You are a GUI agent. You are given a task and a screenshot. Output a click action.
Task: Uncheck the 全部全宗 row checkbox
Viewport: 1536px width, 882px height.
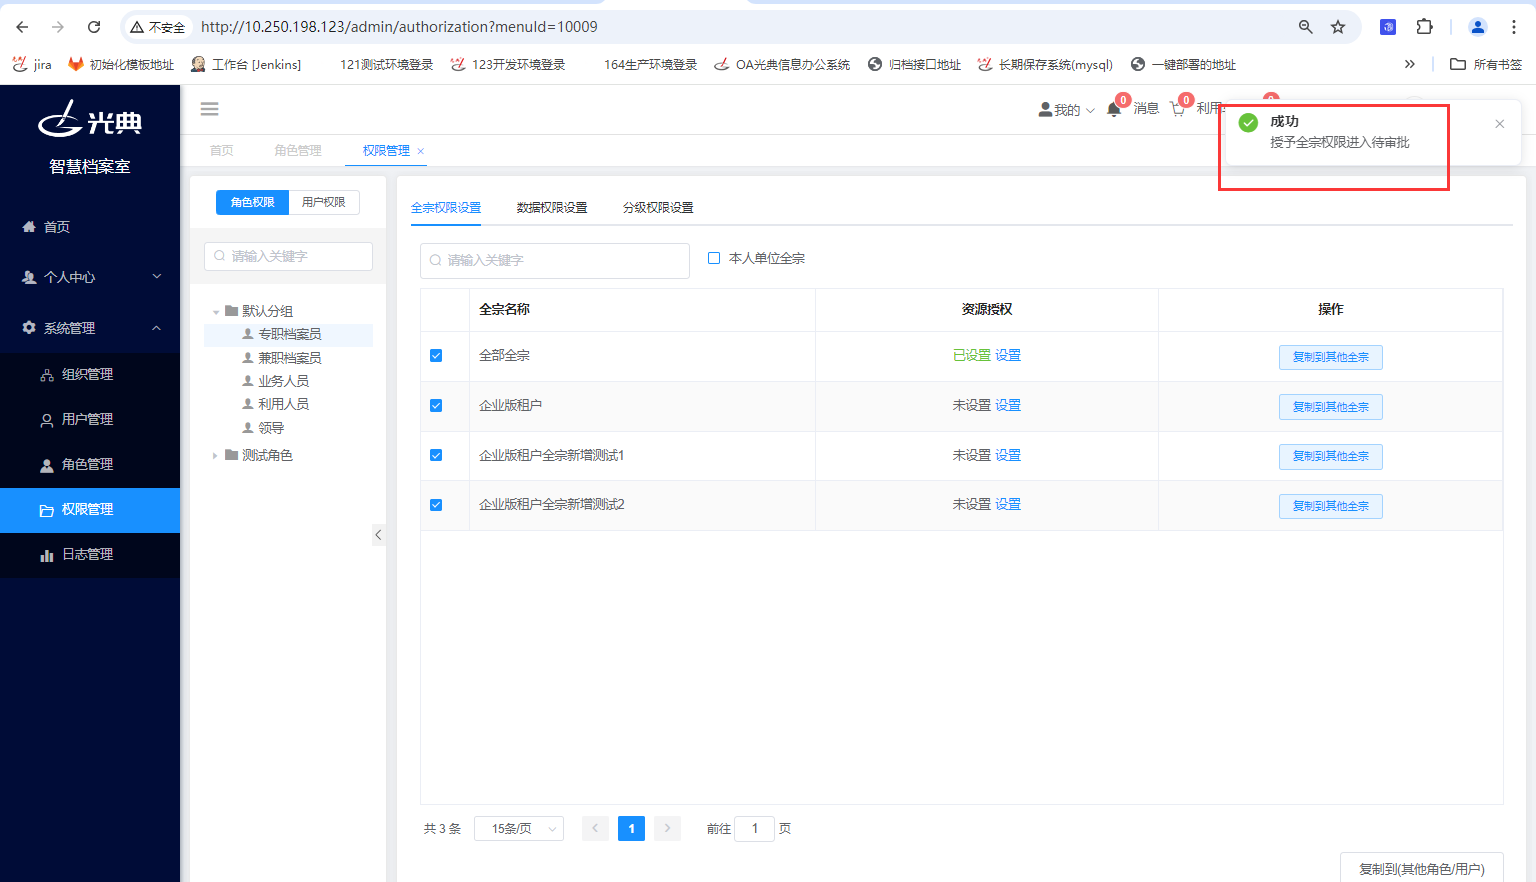436,355
